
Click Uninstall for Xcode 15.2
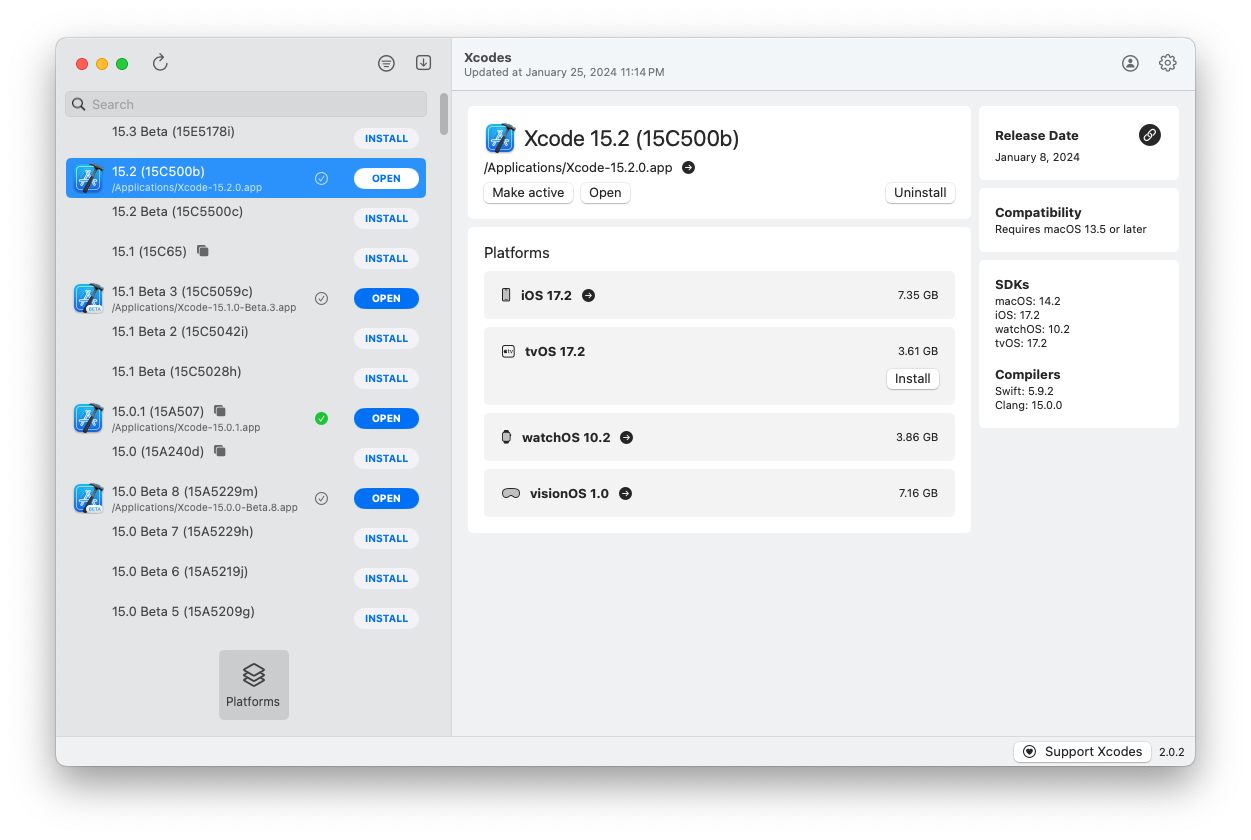point(919,193)
